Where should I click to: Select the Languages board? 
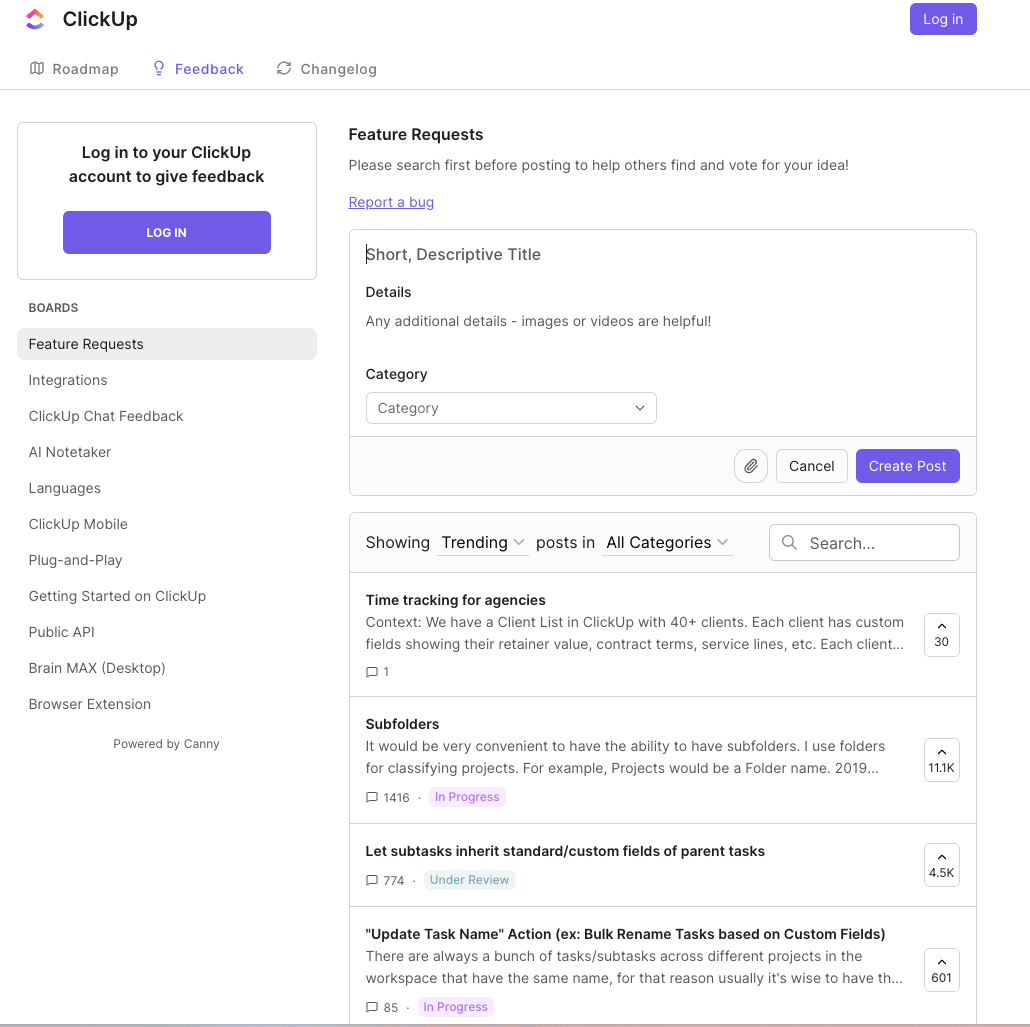[167, 488]
